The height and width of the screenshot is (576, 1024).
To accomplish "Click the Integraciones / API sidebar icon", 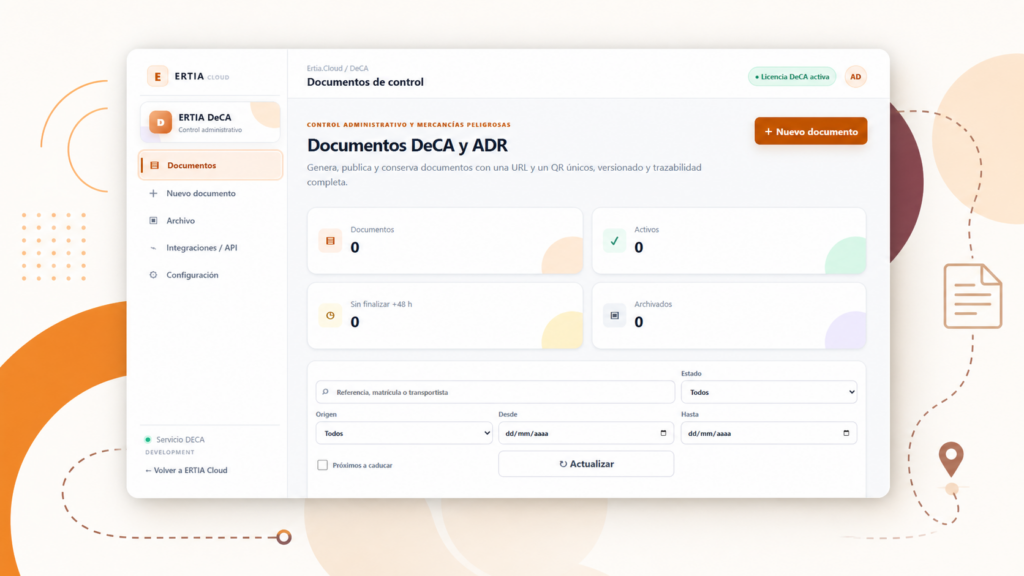I will 153,248.
